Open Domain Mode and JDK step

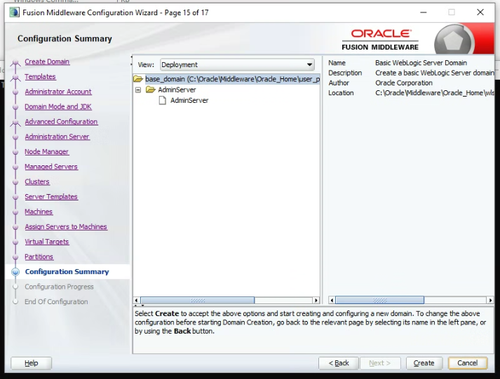(x=58, y=107)
